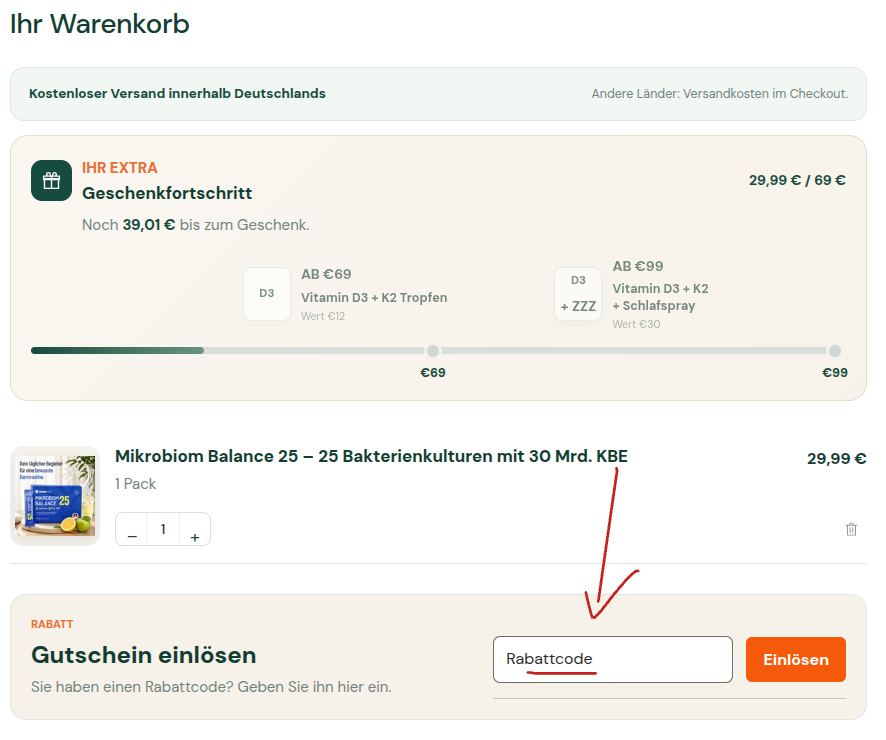
Task: Open the Mikrobiom Balance 25 product title
Action: (371, 456)
